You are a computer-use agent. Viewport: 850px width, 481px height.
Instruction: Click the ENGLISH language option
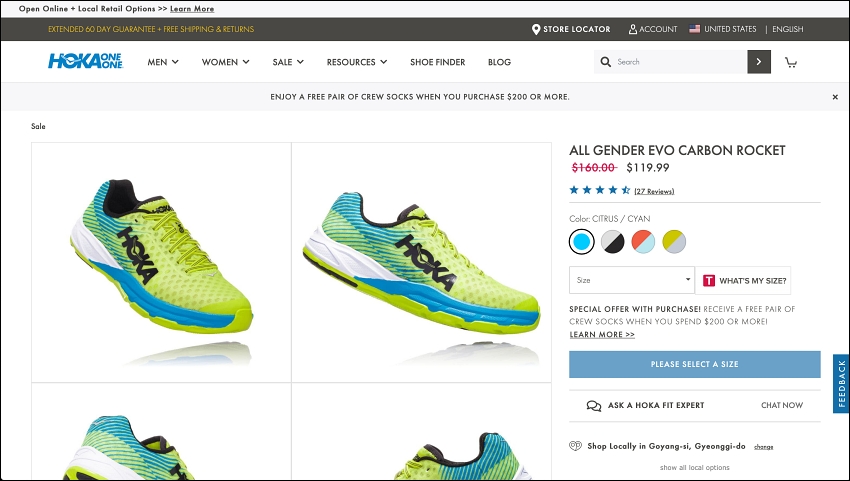pos(788,29)
